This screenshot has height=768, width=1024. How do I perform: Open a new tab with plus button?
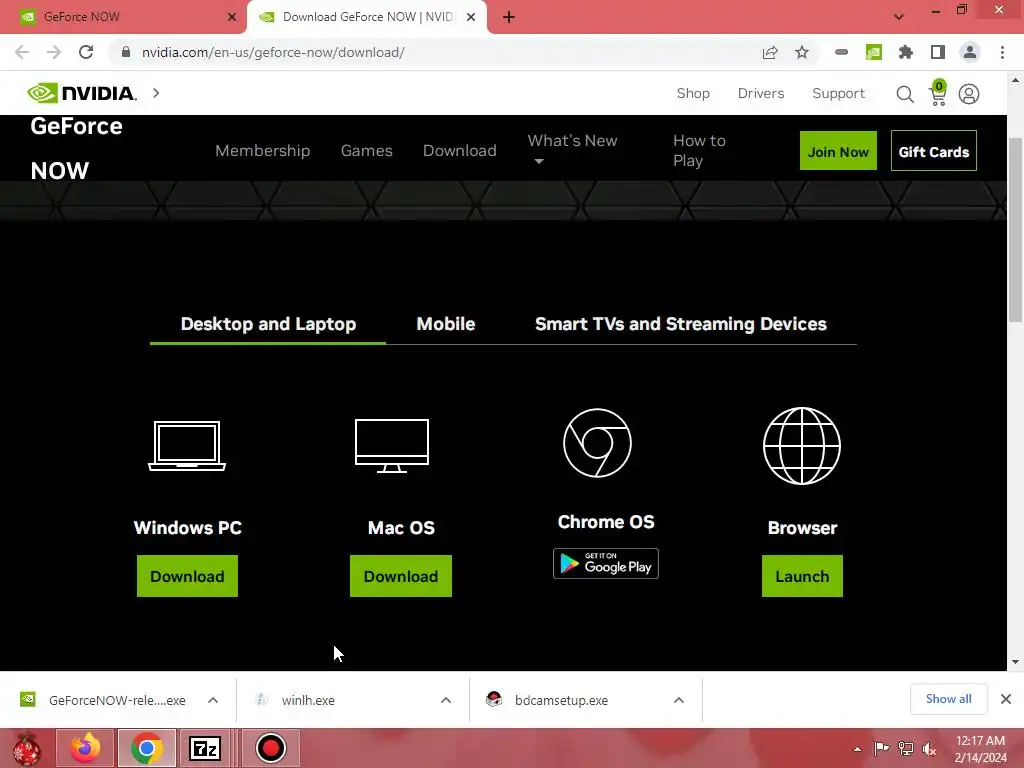[x=509, y=18]
